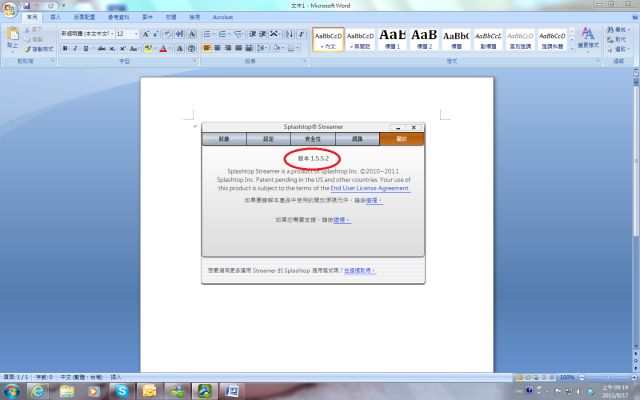The width and height of the screenshot is (640, 400).
Task: Justify the paragraph text
Action: pyautogui.click(x=238, y=48)
